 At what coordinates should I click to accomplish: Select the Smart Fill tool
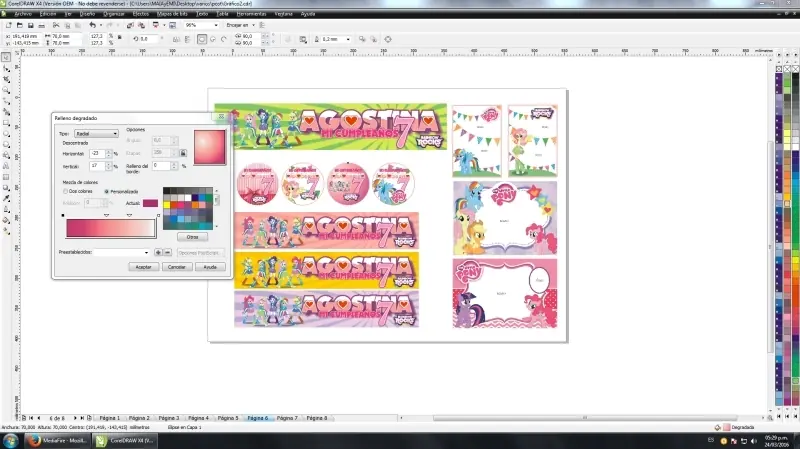[x=6, y=112]
